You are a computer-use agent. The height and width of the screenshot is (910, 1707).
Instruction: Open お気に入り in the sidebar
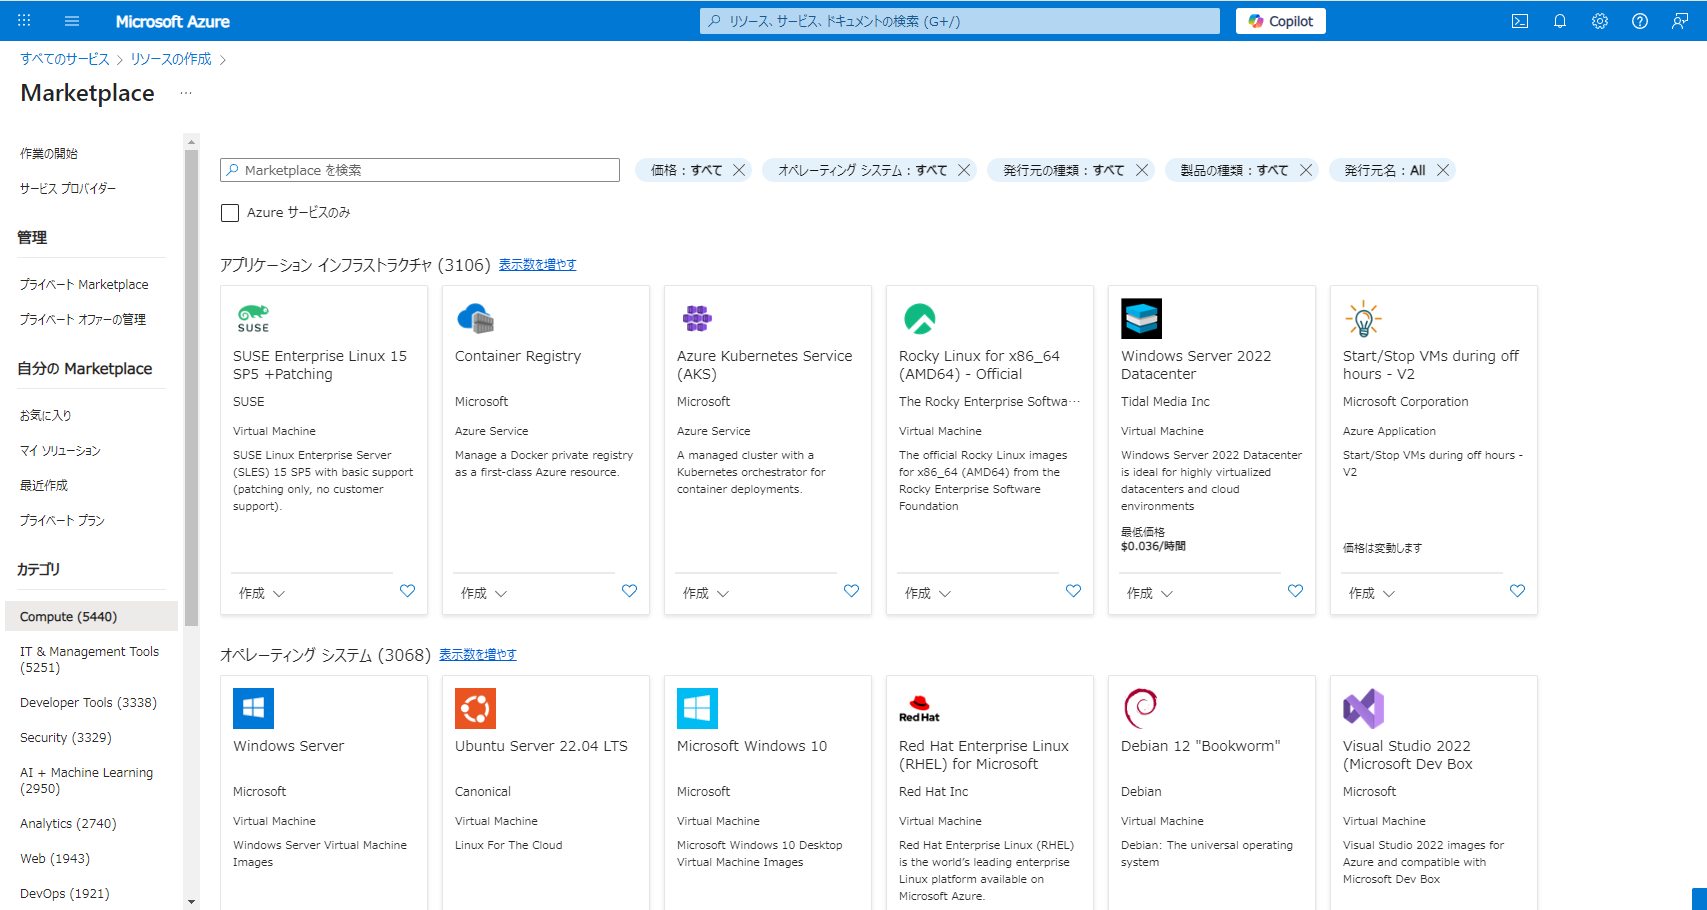coord(46,415)
